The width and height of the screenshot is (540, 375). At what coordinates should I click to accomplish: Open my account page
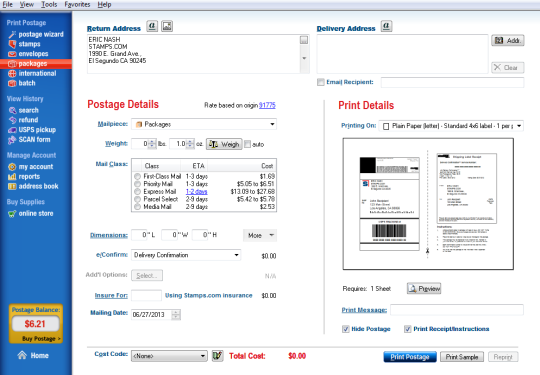[31, 167]
